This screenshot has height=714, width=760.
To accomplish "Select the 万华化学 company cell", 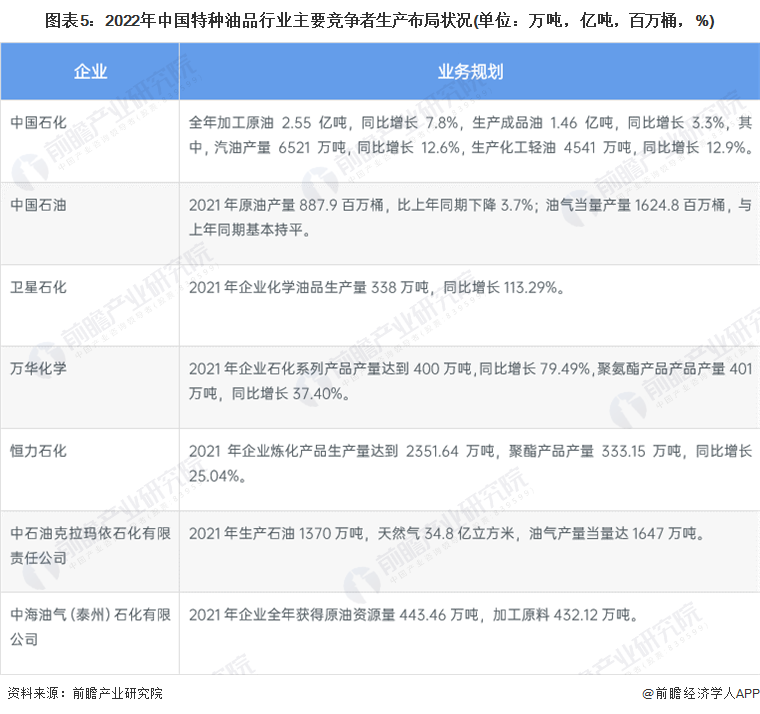I will pos(38,369).
